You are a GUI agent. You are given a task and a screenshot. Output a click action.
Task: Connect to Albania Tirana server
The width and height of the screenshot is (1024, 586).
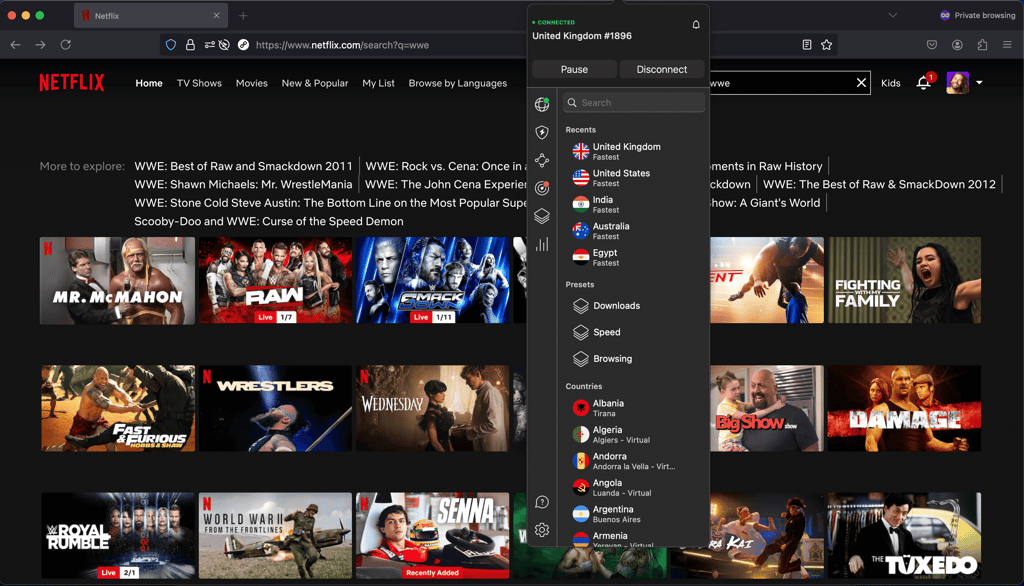click(635, 408)
